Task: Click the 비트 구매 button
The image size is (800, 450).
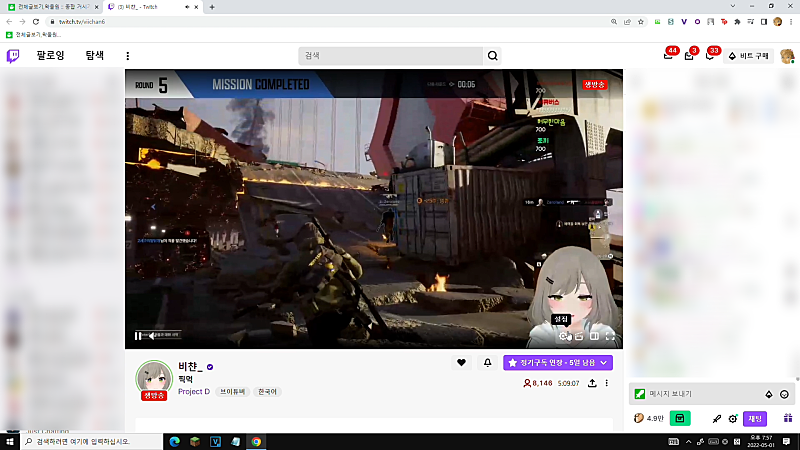Action: coord(748,56)
